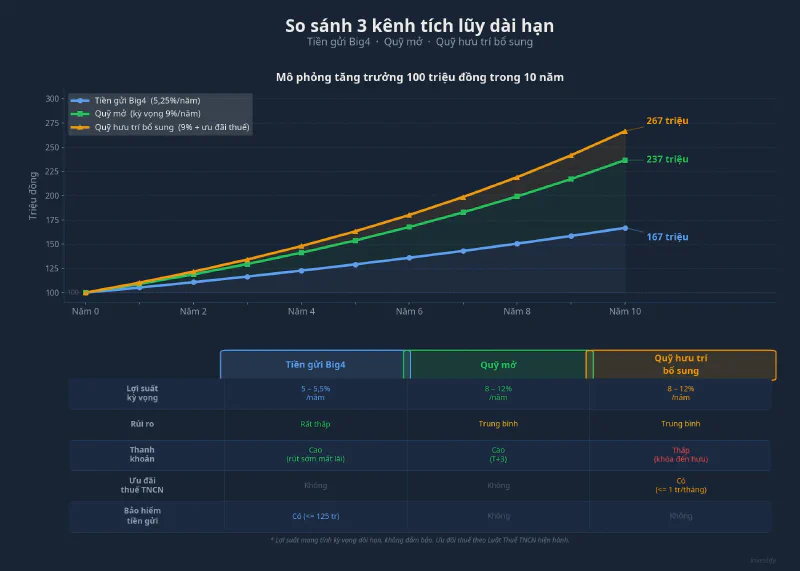Image resolution: width=800 pixels, height=571 pixels.
Task: Click the Ưu đãi thuế TNCN row label
Action: pos(142,485)
